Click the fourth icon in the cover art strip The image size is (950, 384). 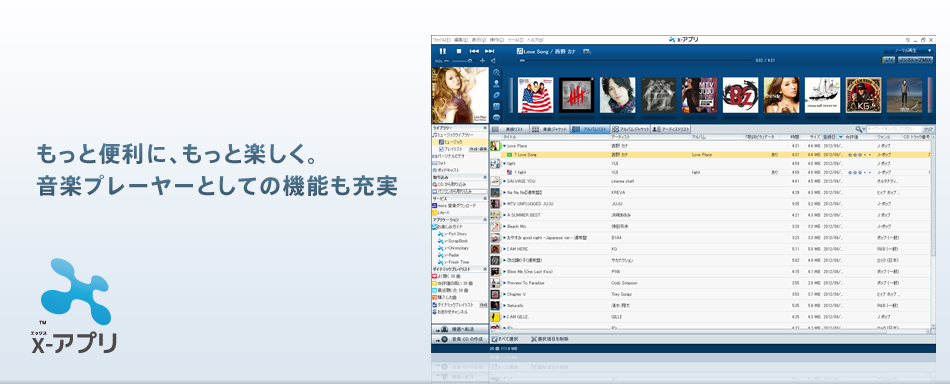point(496,107)
